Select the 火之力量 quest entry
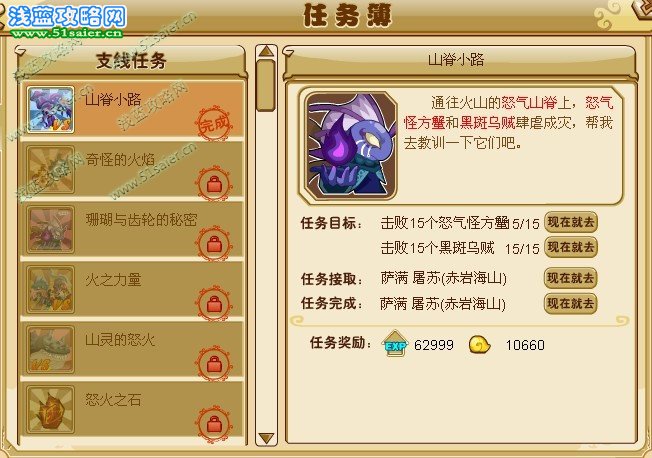 [131, 290]
